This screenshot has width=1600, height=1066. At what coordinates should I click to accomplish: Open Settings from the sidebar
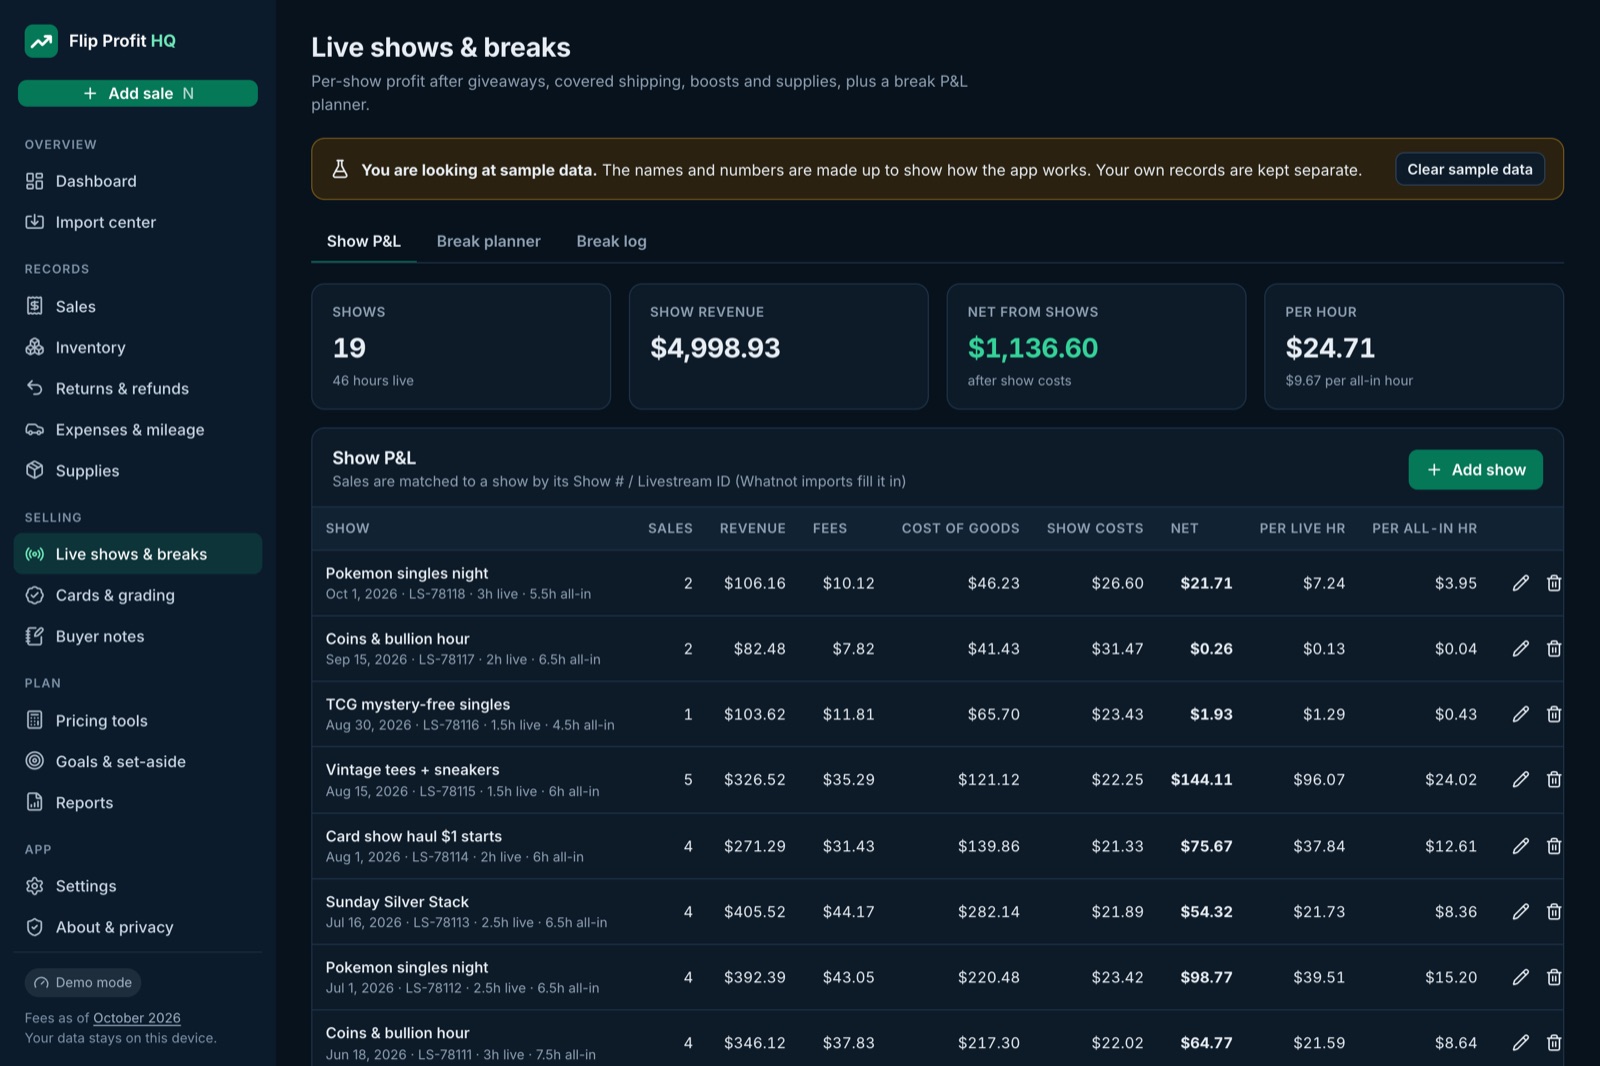138,886
